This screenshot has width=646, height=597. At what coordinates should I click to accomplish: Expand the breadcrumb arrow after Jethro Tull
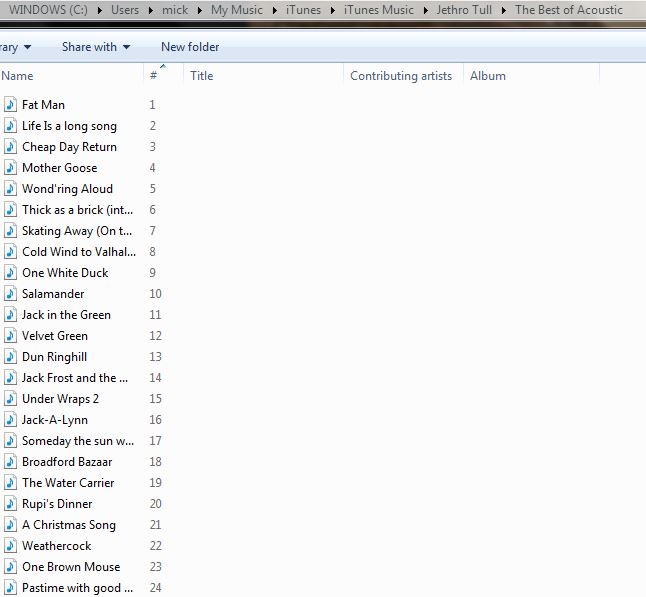coord(503,10)
